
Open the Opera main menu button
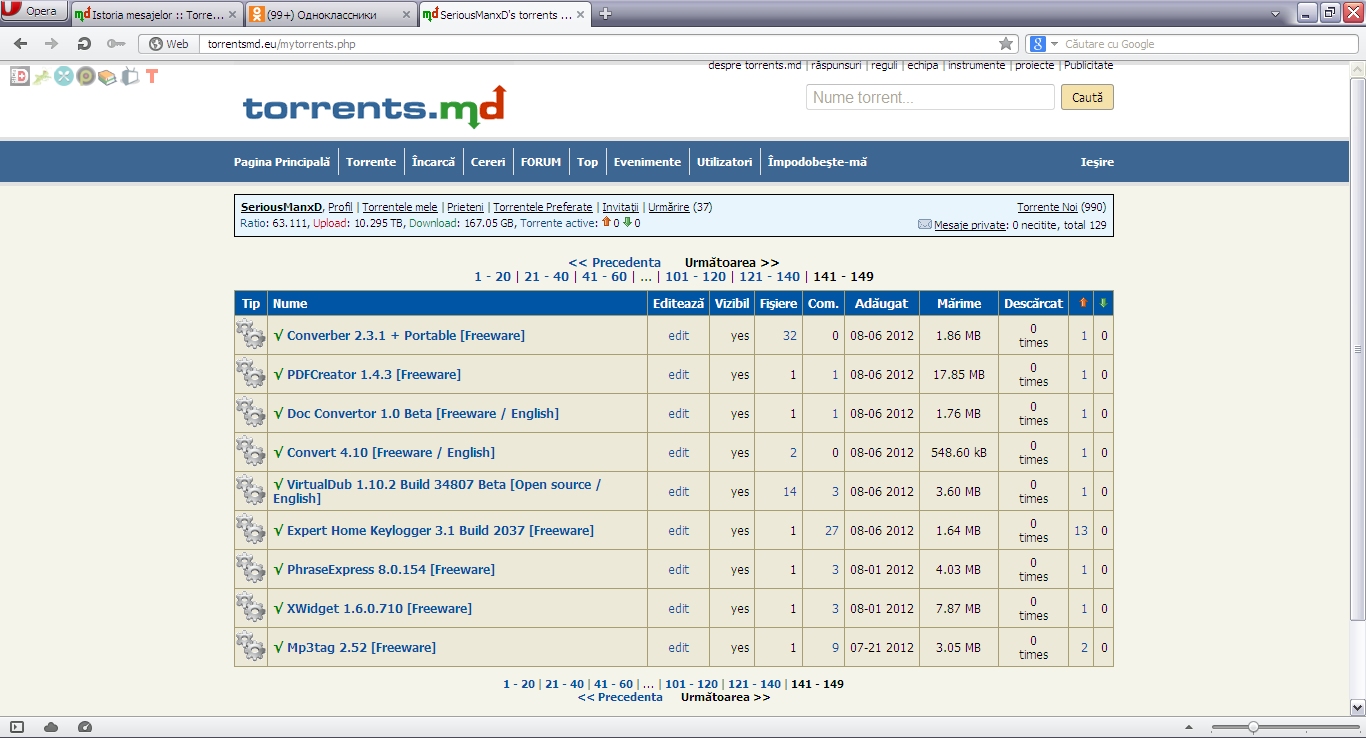click(x=35, y=11)
